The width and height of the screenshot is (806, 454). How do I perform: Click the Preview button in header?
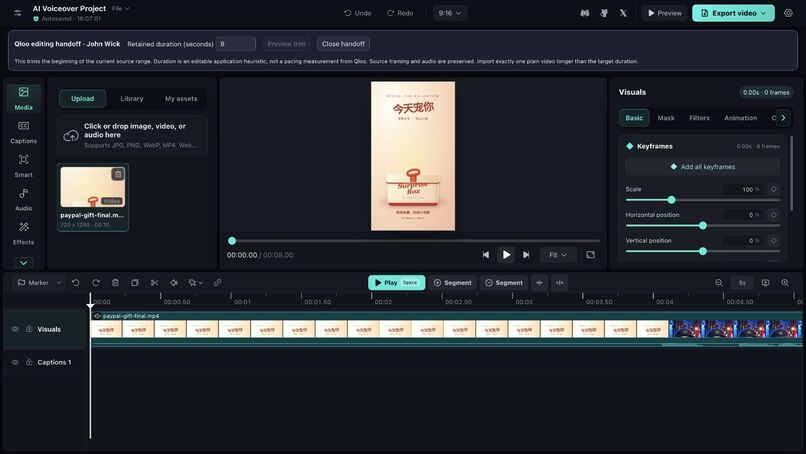[x=665, y=13]
